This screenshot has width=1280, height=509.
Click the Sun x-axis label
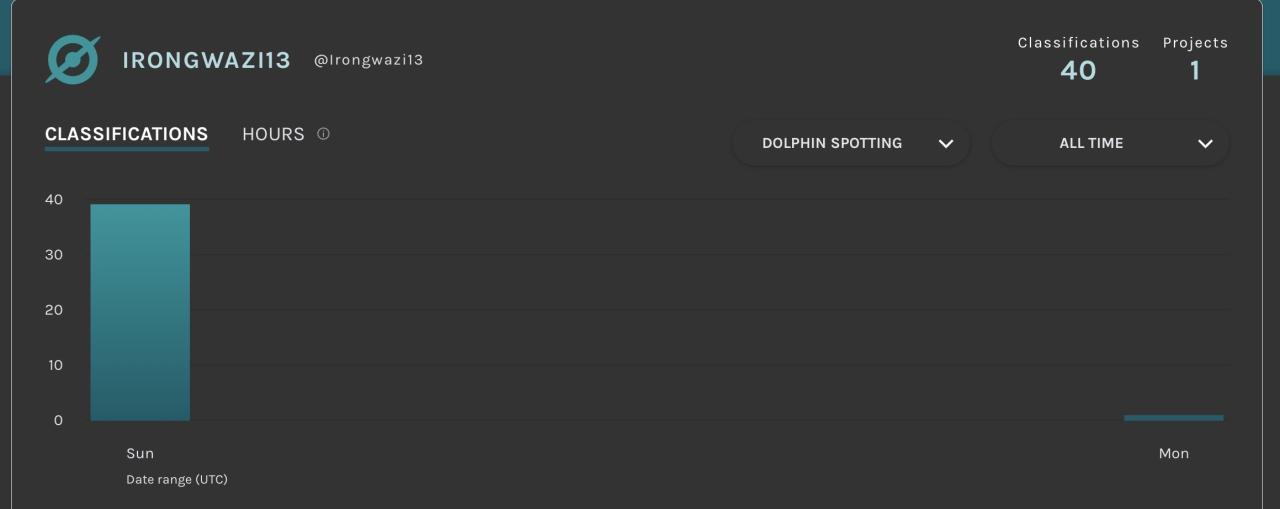(140, 453)
